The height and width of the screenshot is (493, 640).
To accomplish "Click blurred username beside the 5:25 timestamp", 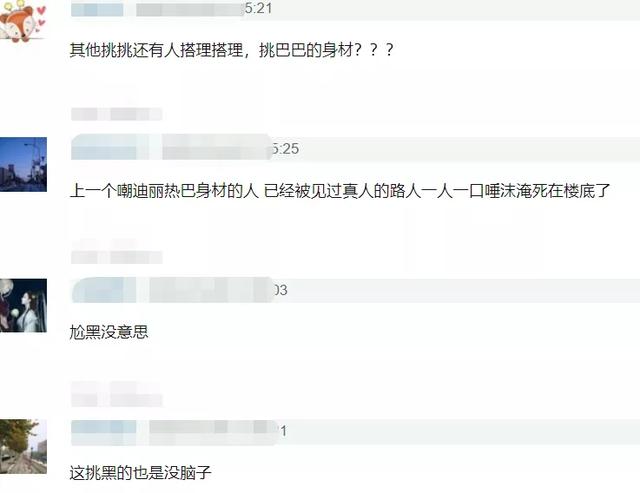I will coord(171,147).
